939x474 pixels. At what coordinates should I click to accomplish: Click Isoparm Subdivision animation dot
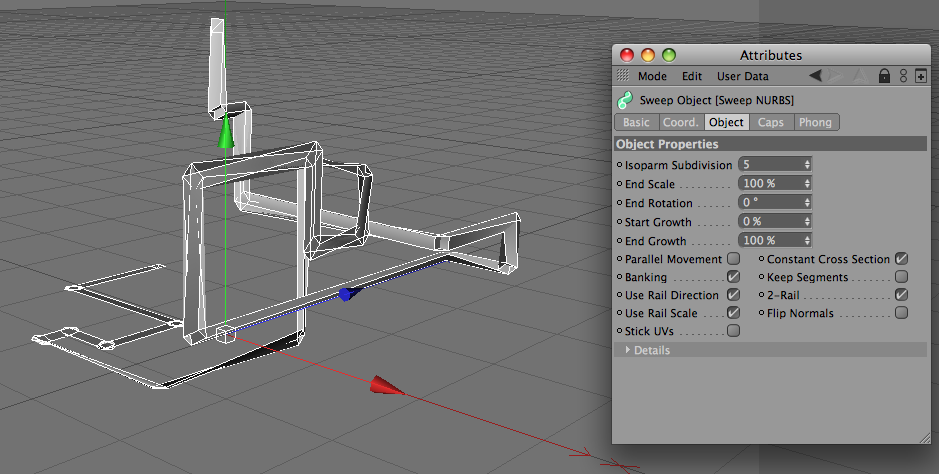click(620, 165)
